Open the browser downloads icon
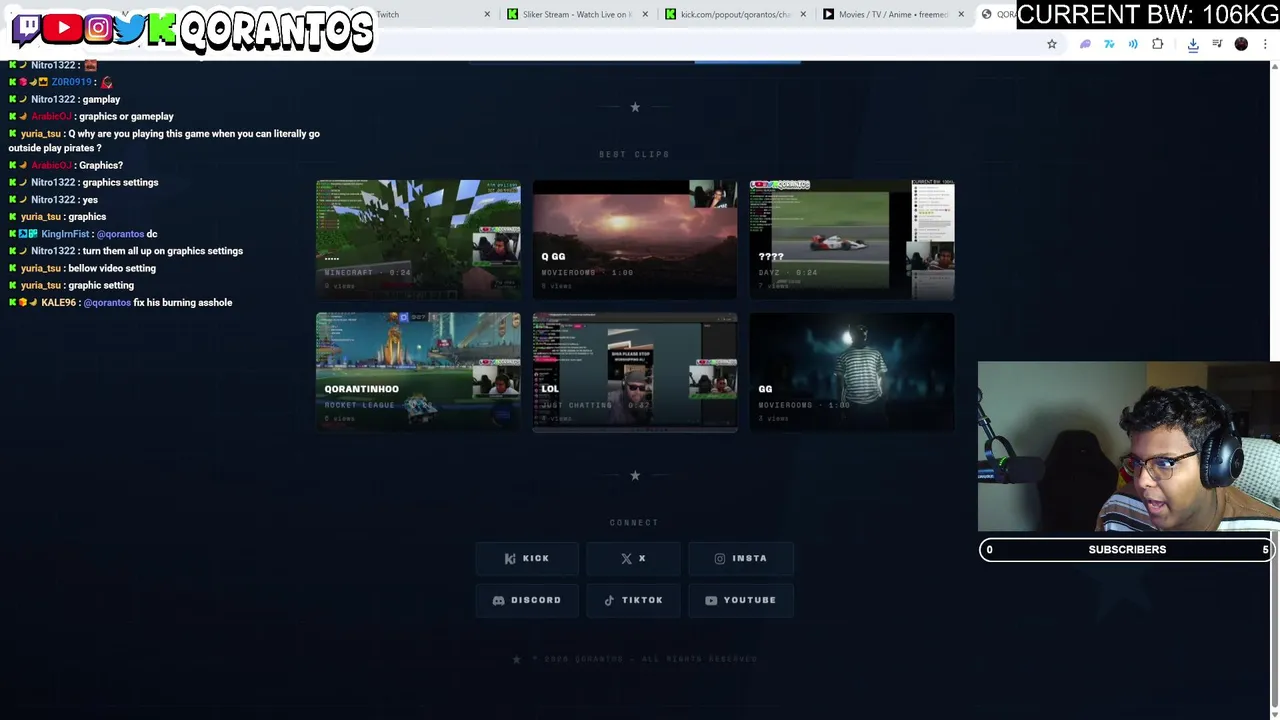The height and width of the screenshot is (720, 1280). (1193, 44)
